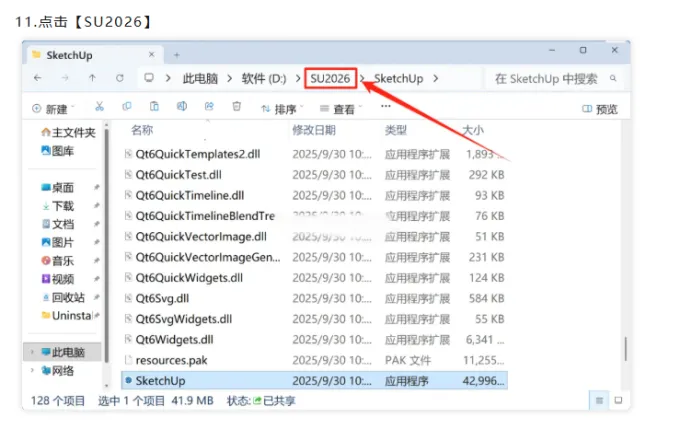692x429 pixels.
Task: Open the more options ellipsis menu
Action: point(386,106)
